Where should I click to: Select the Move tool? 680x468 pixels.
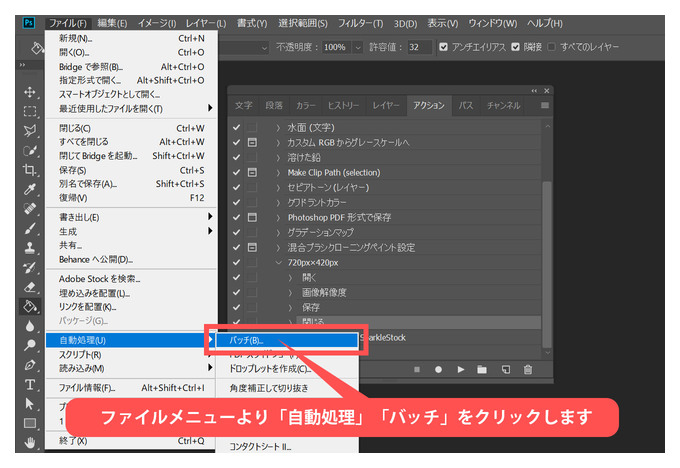(29, 92)
